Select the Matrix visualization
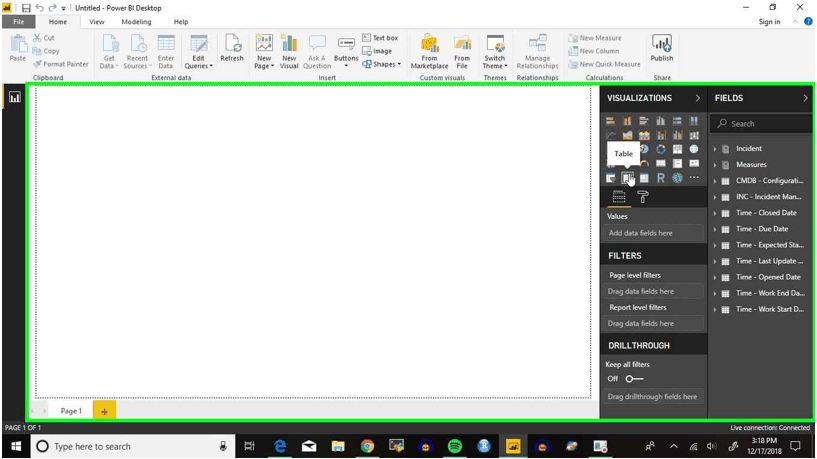 (644, 178)
